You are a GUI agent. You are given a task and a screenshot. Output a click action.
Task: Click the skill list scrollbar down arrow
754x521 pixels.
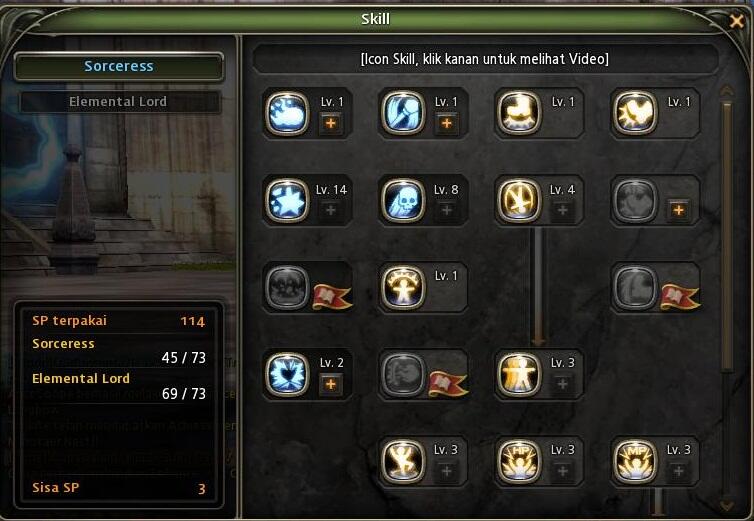727,505
